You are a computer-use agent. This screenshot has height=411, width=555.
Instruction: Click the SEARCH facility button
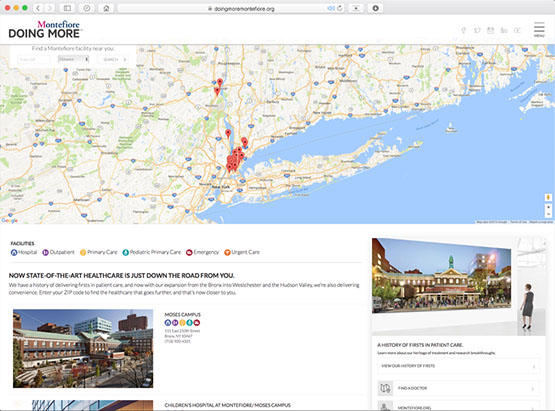(x=114, y=59)
